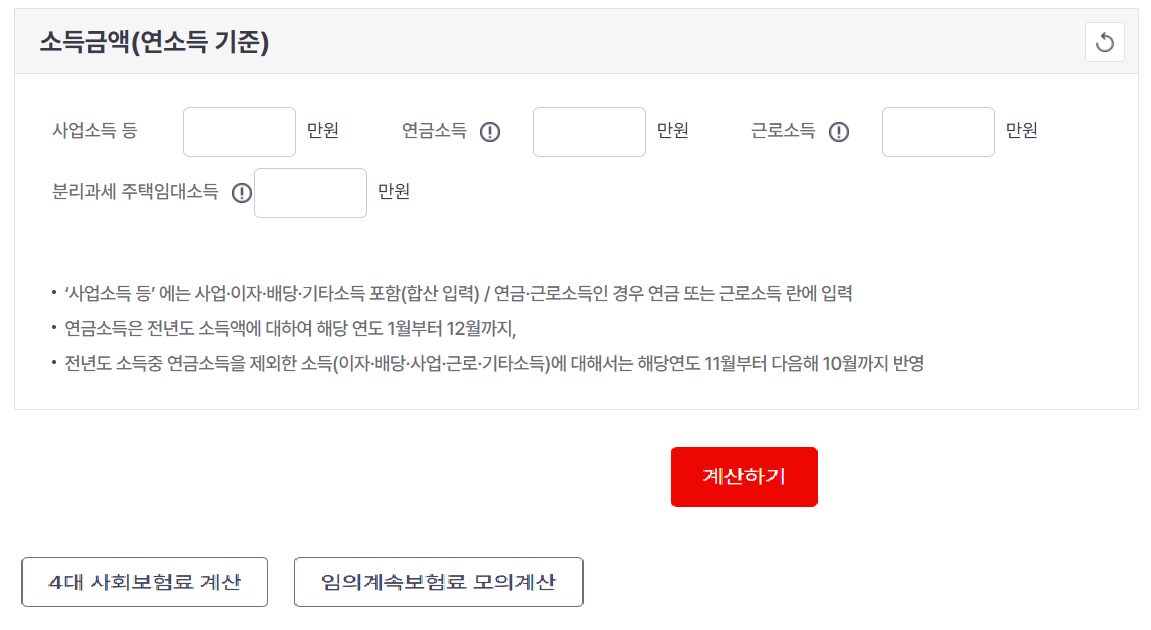1151x630 pixels.
Task: Click the 4대 사회보험료 계산 link at bottom left
Action: click(x=144, y=582)
